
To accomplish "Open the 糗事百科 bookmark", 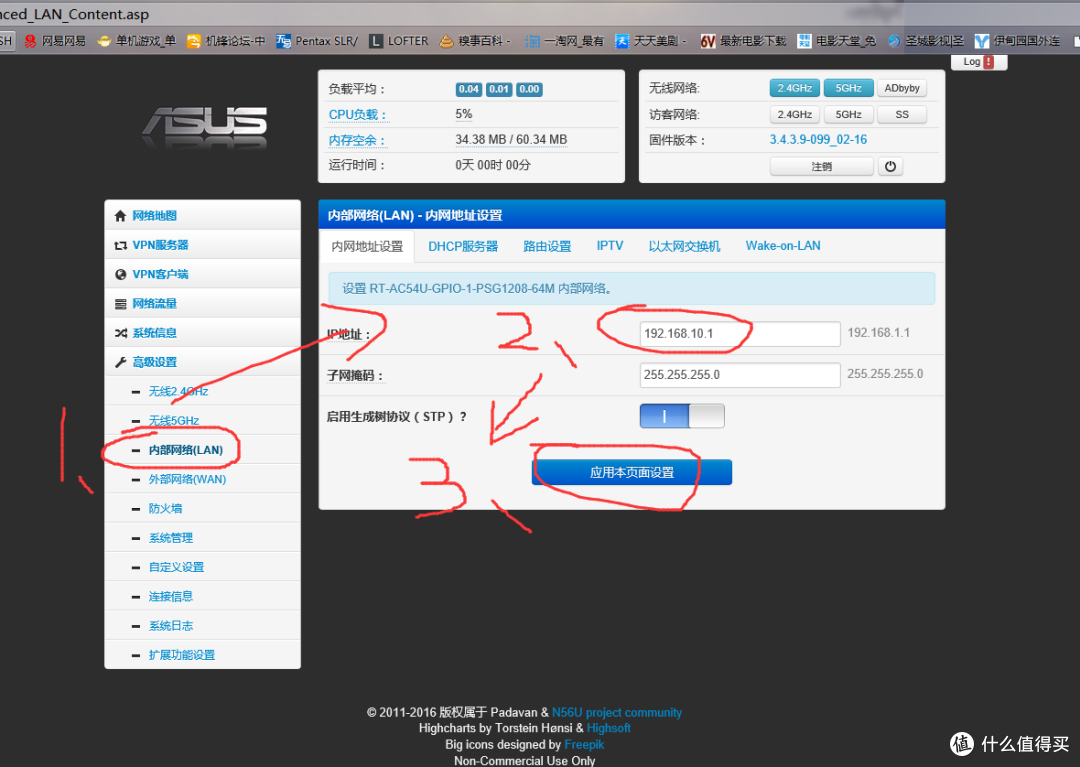I will pyautogui.click(x=475, y=41).
